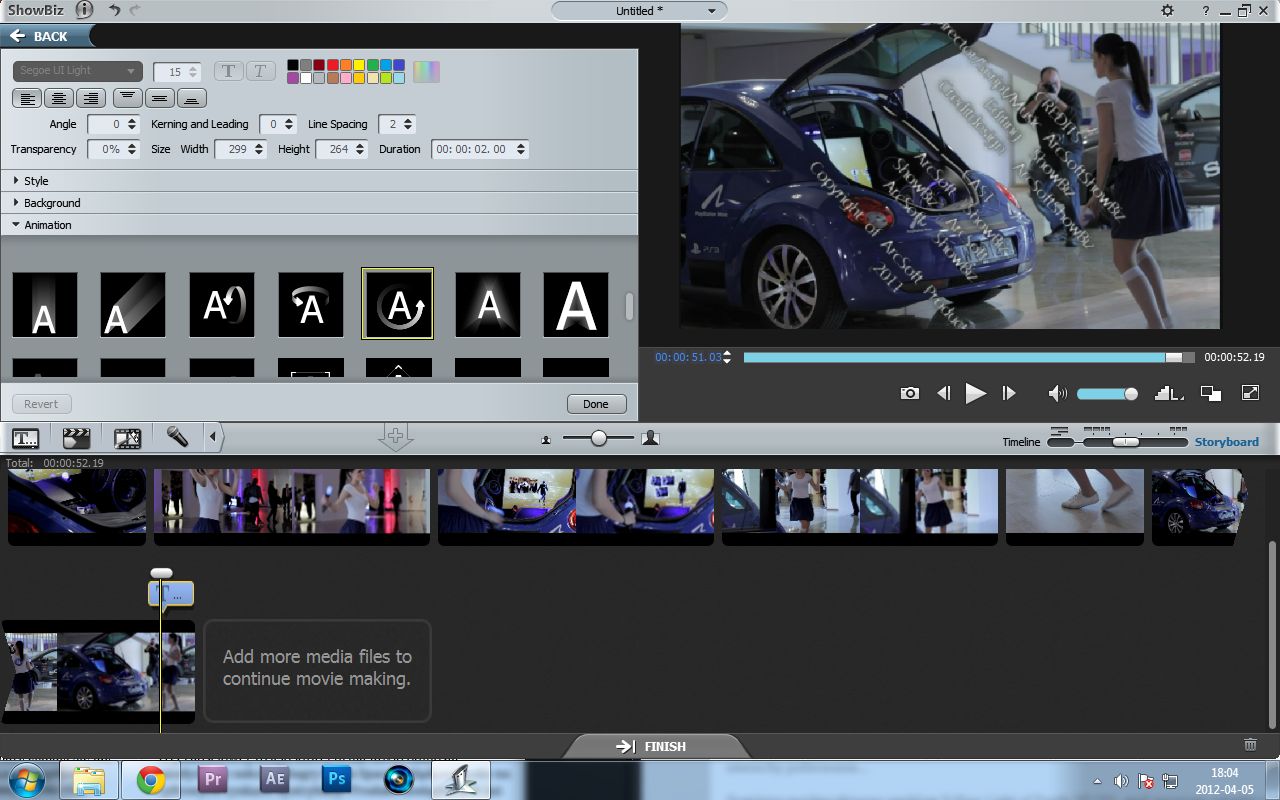
Task: Open the settings gear icon
Action: pyautogui.click(x=1167, y=10)
